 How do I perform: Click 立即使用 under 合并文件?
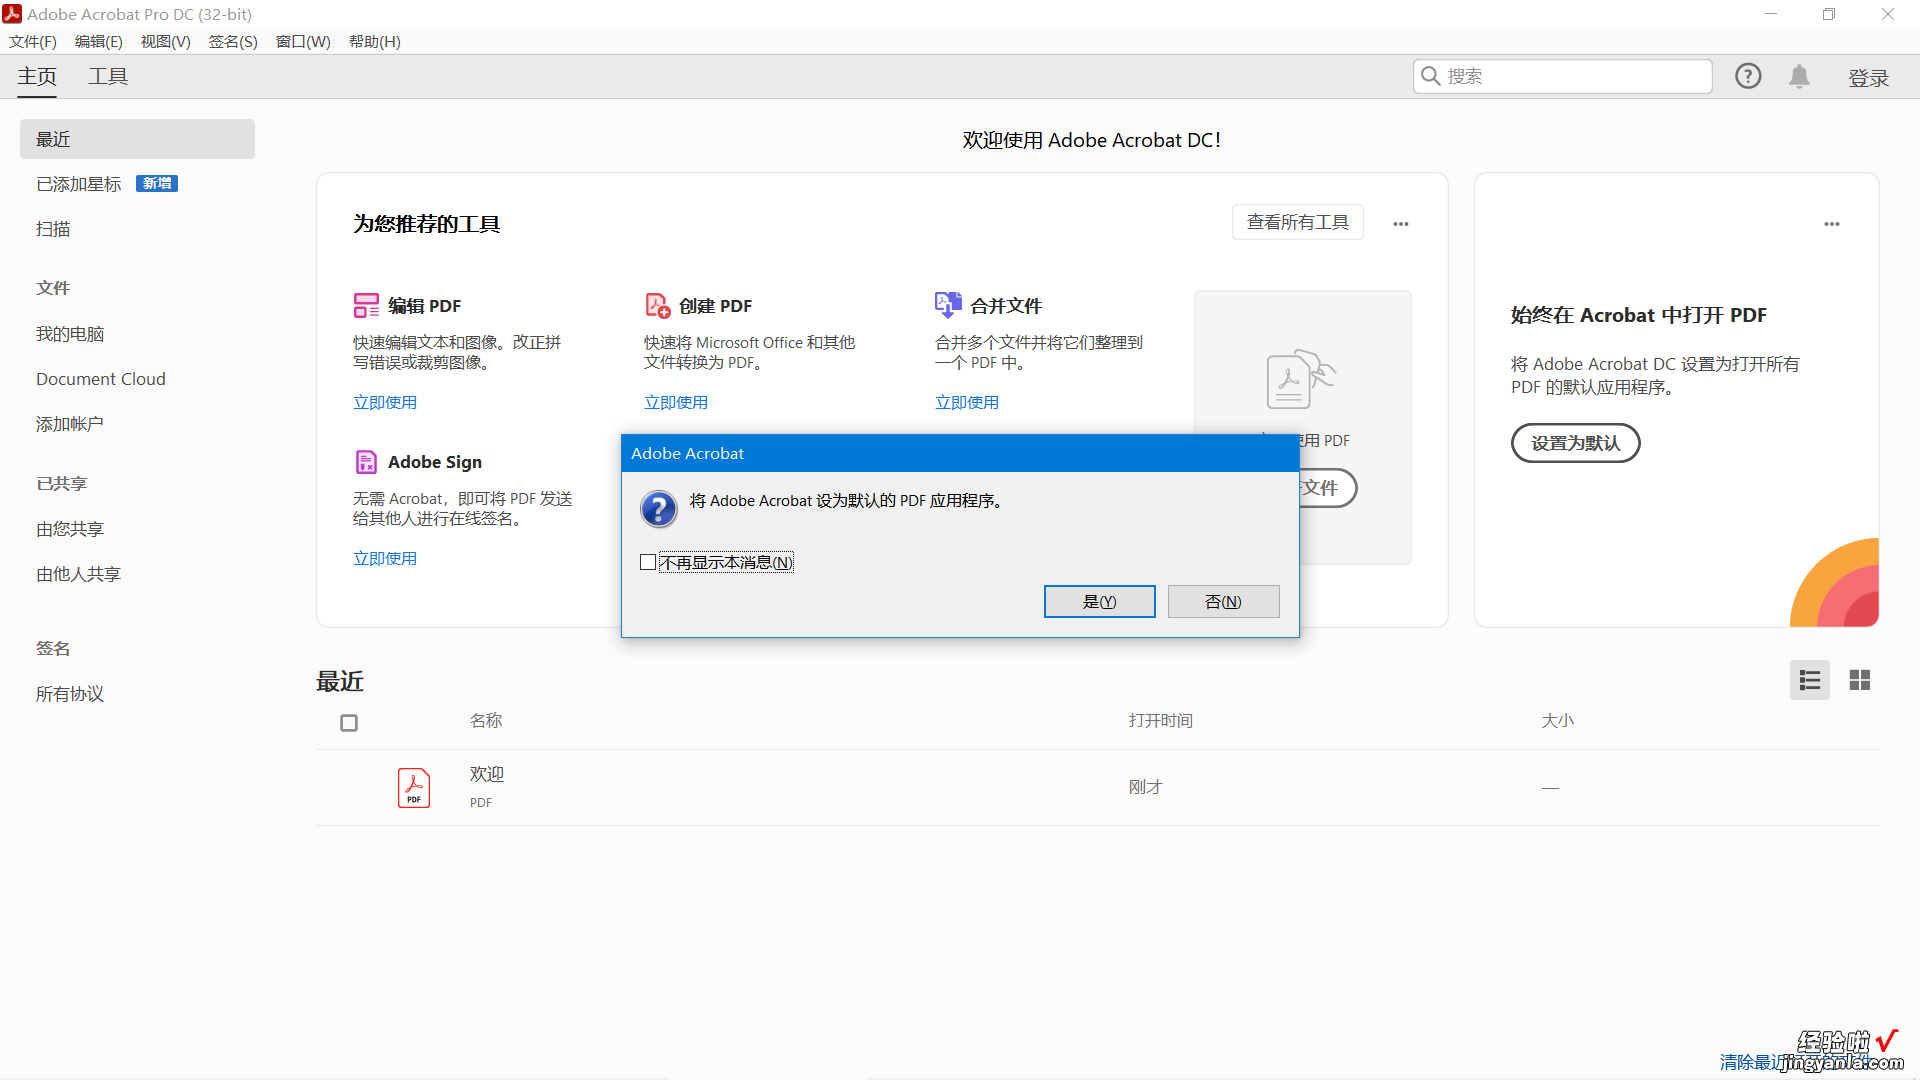click(x=967, y=402)
